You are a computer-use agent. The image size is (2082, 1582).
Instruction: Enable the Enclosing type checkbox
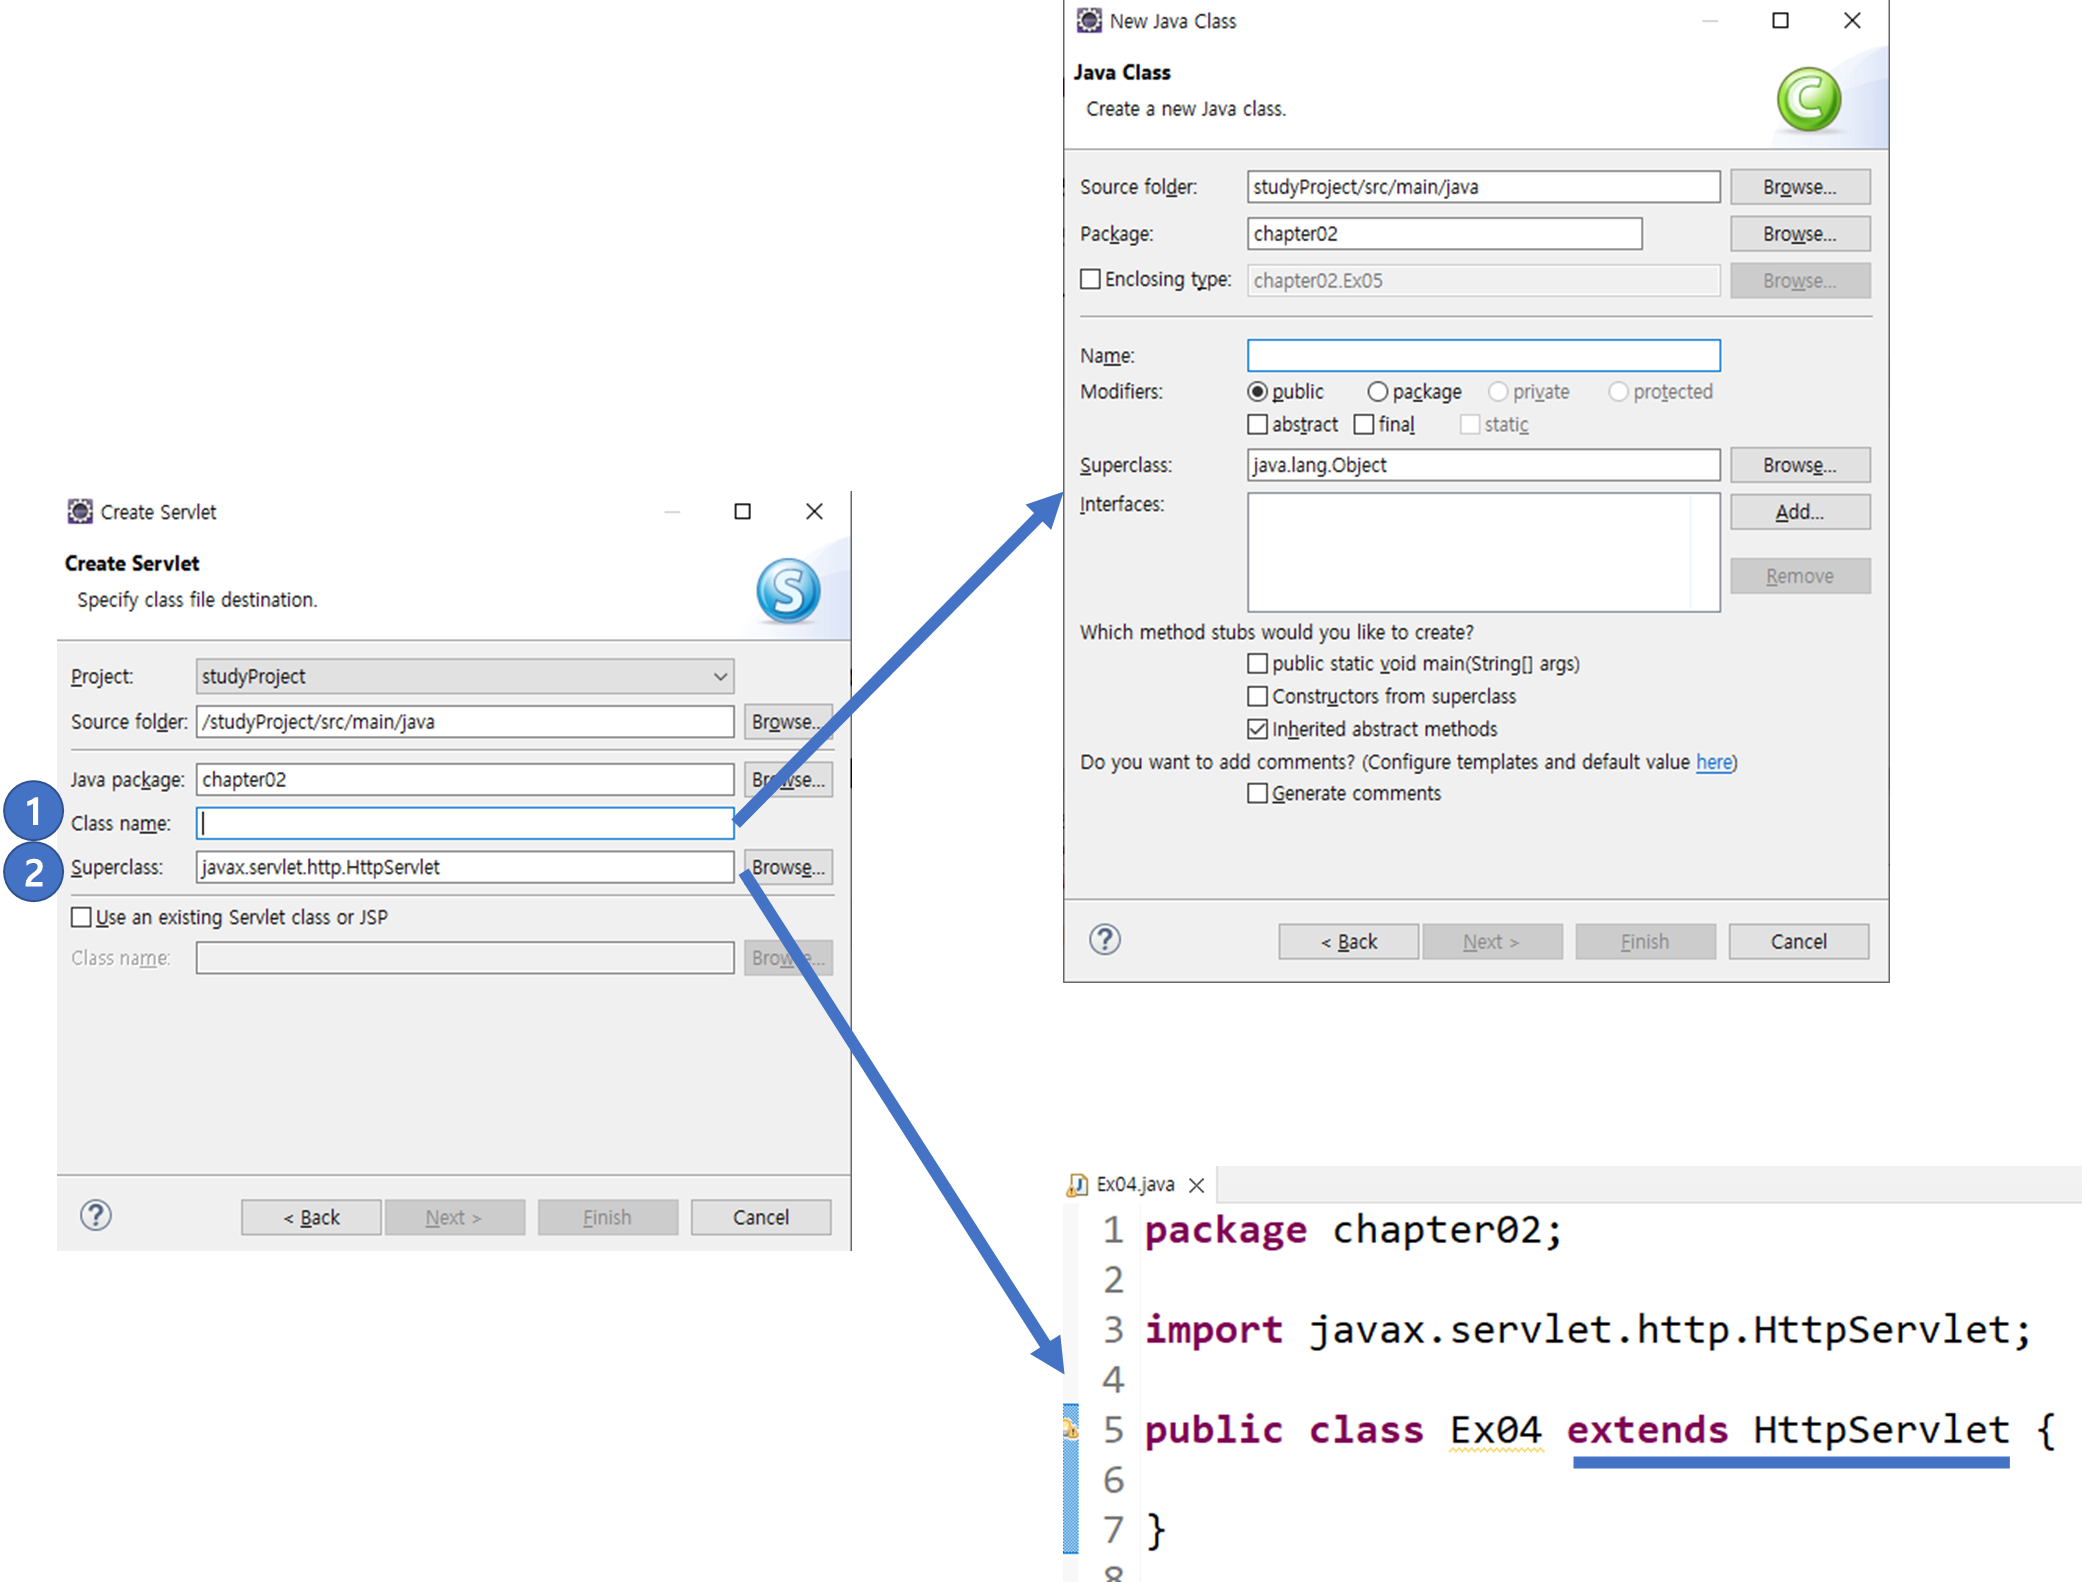1091,279
